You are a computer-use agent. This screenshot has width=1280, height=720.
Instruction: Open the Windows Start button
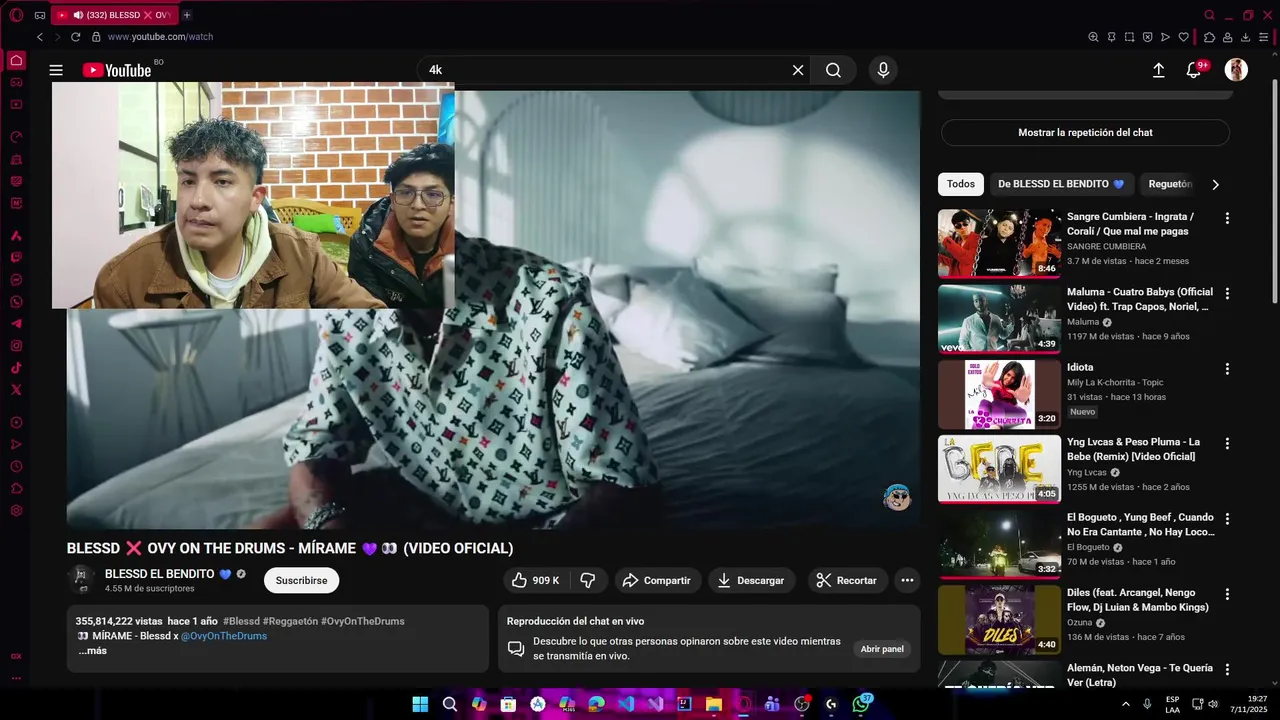[x=420, y=704]
